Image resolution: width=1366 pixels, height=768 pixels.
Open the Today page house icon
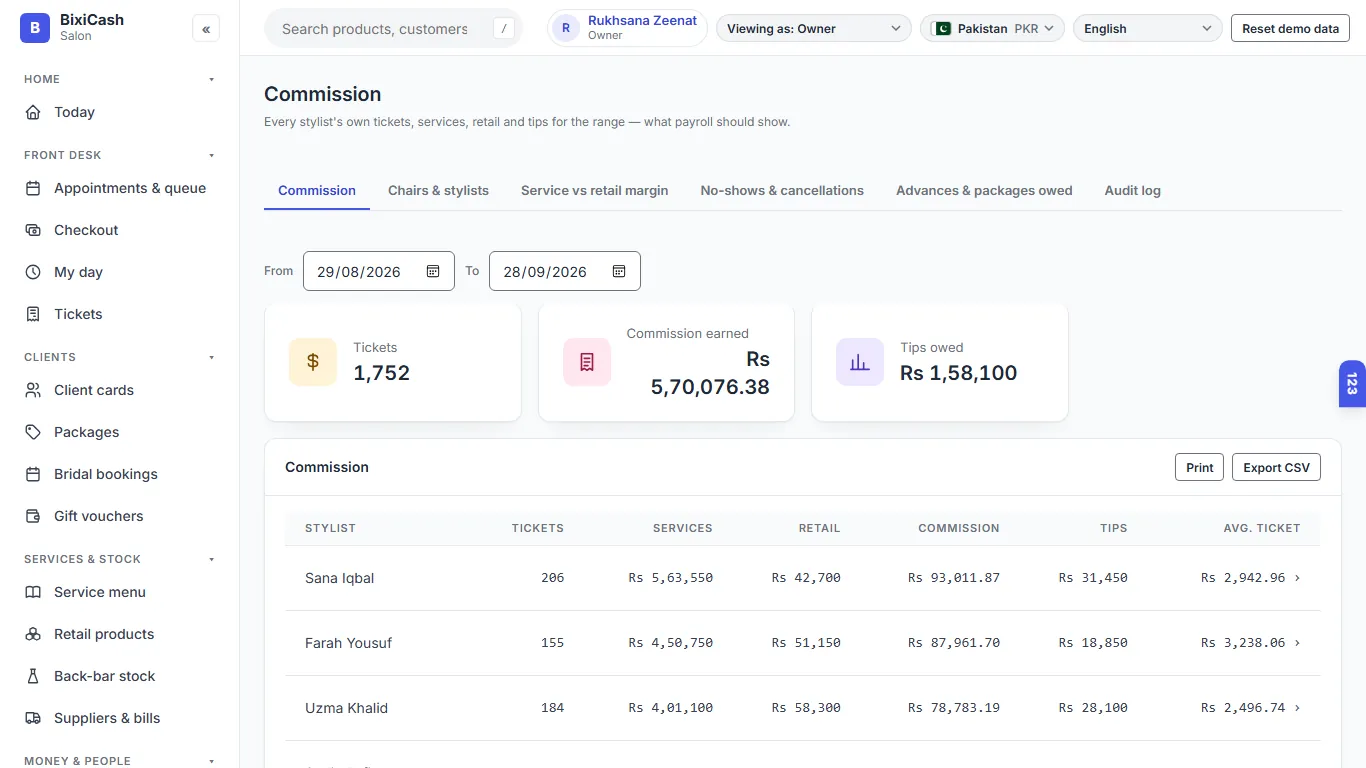tap(33, 112)
